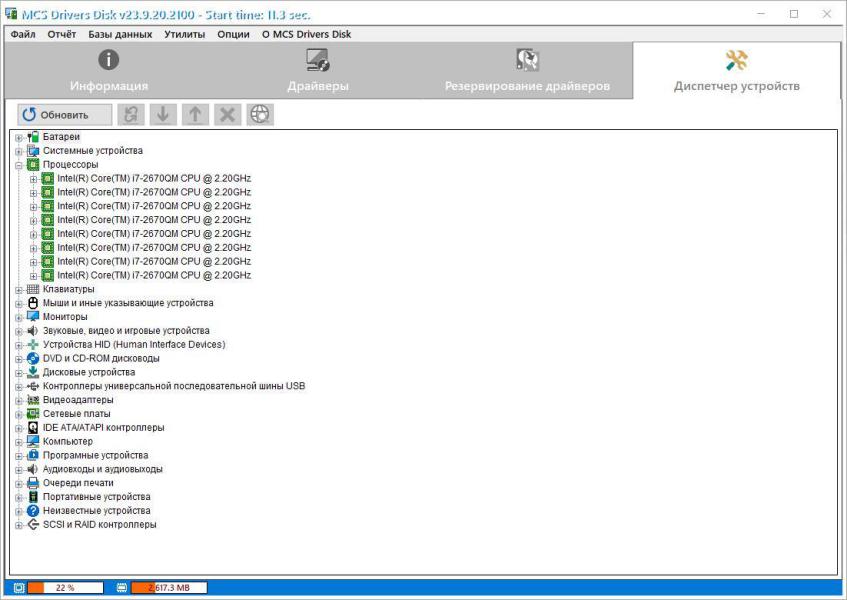Viewport: 847px width, 600px height.
Task: Click the up arrow toolbar icon
Action: tap(196, 114)
